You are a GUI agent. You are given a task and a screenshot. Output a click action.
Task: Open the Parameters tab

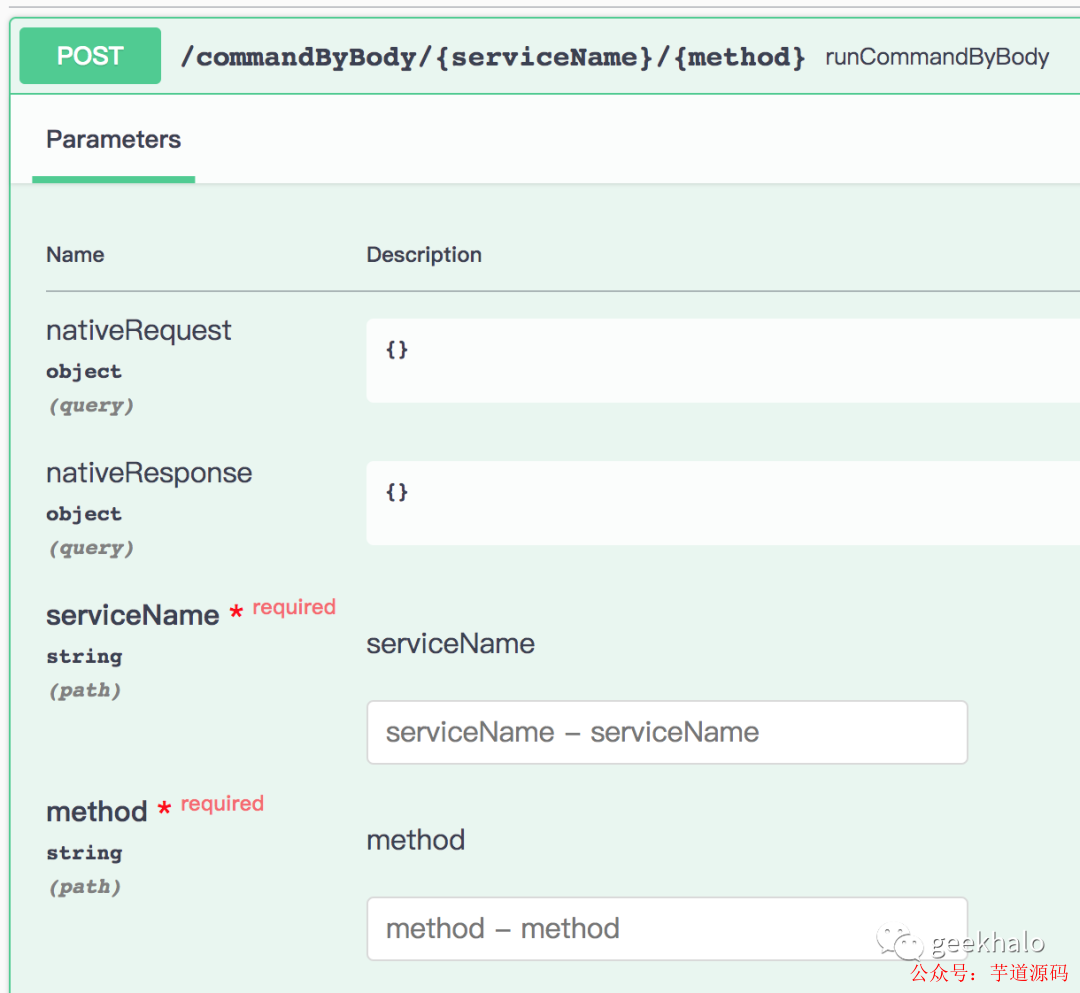pos(114,140)
